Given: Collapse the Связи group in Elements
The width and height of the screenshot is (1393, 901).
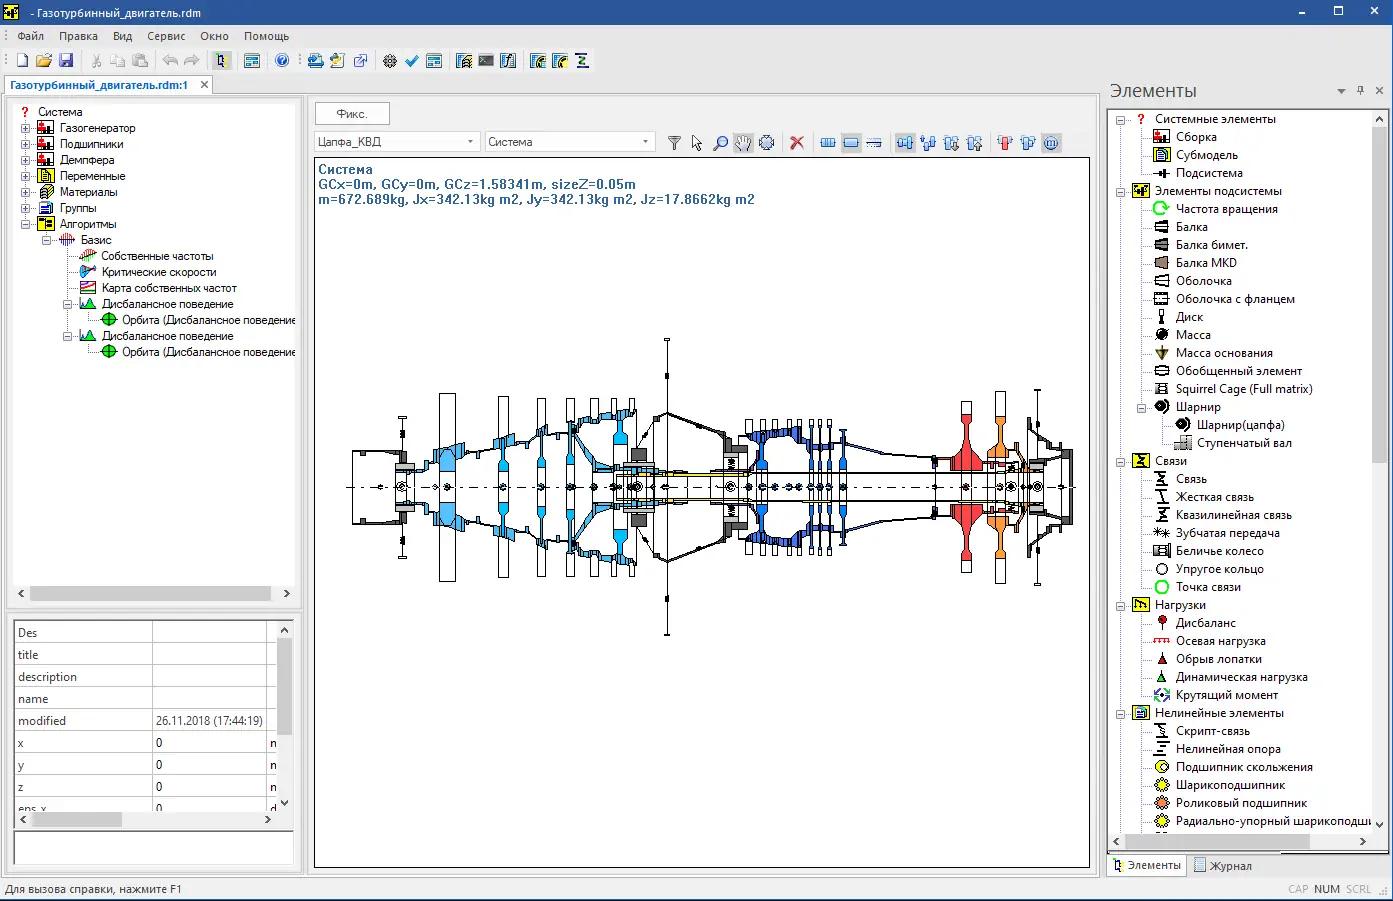Looking at the screenshot, I should [x=1121, y=461].
